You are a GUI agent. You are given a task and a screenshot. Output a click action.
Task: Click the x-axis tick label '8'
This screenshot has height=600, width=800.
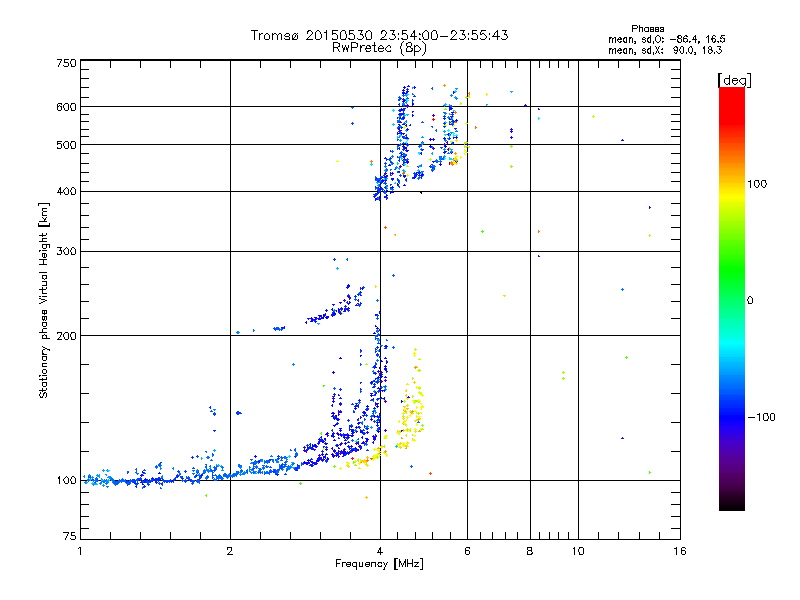[x=530, y=551]
